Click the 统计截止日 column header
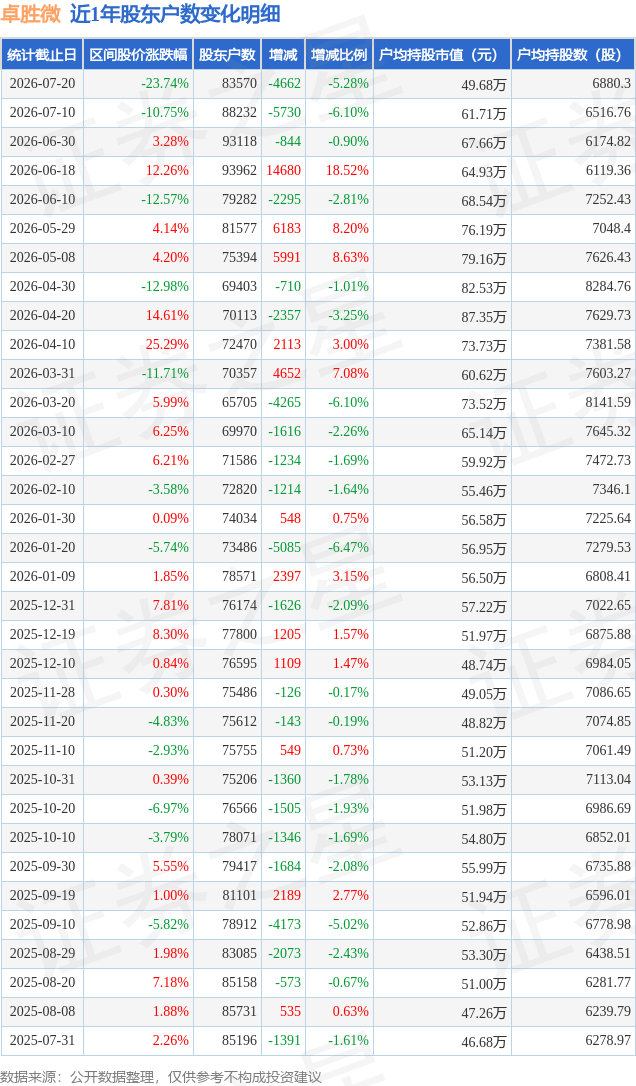 click(42, 55)
